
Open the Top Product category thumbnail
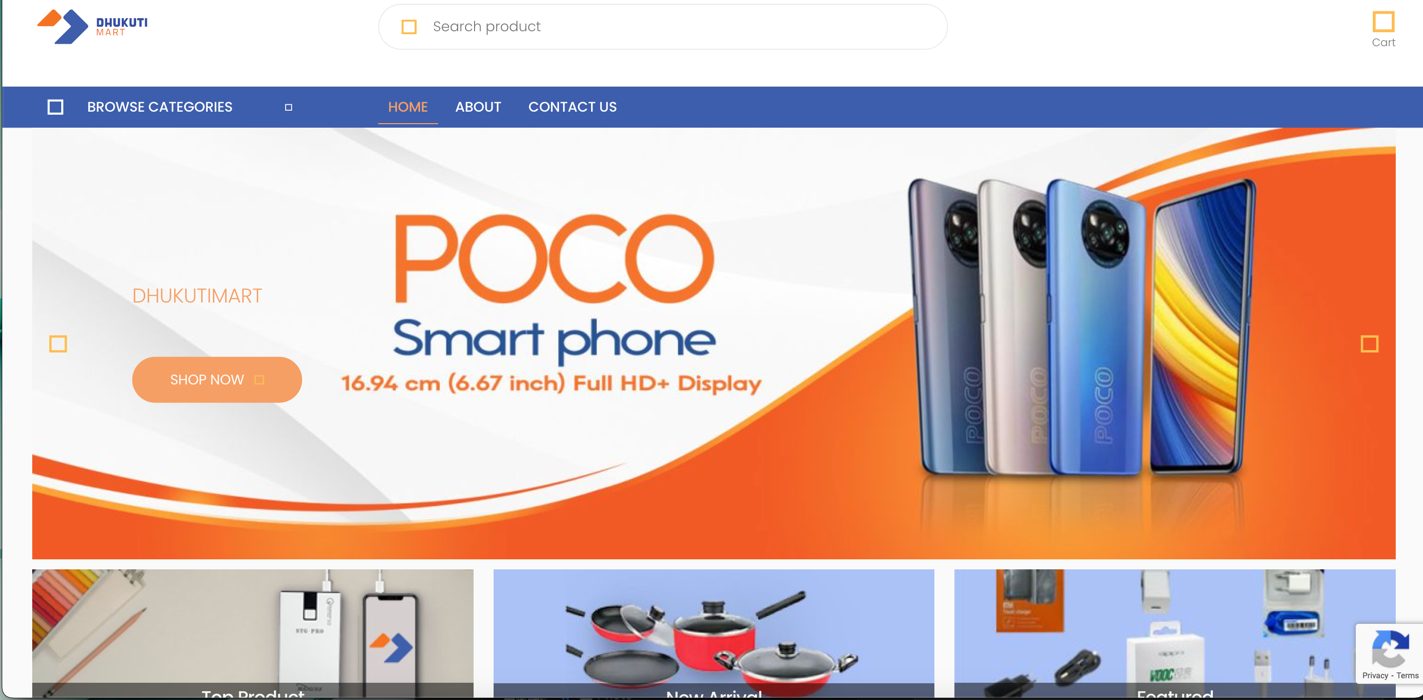(x=253, y=634)
